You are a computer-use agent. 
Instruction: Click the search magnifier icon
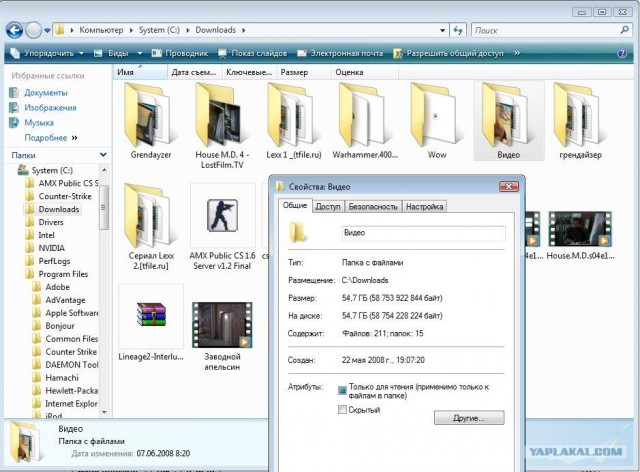pyautogui.click(x=624, y=30)
